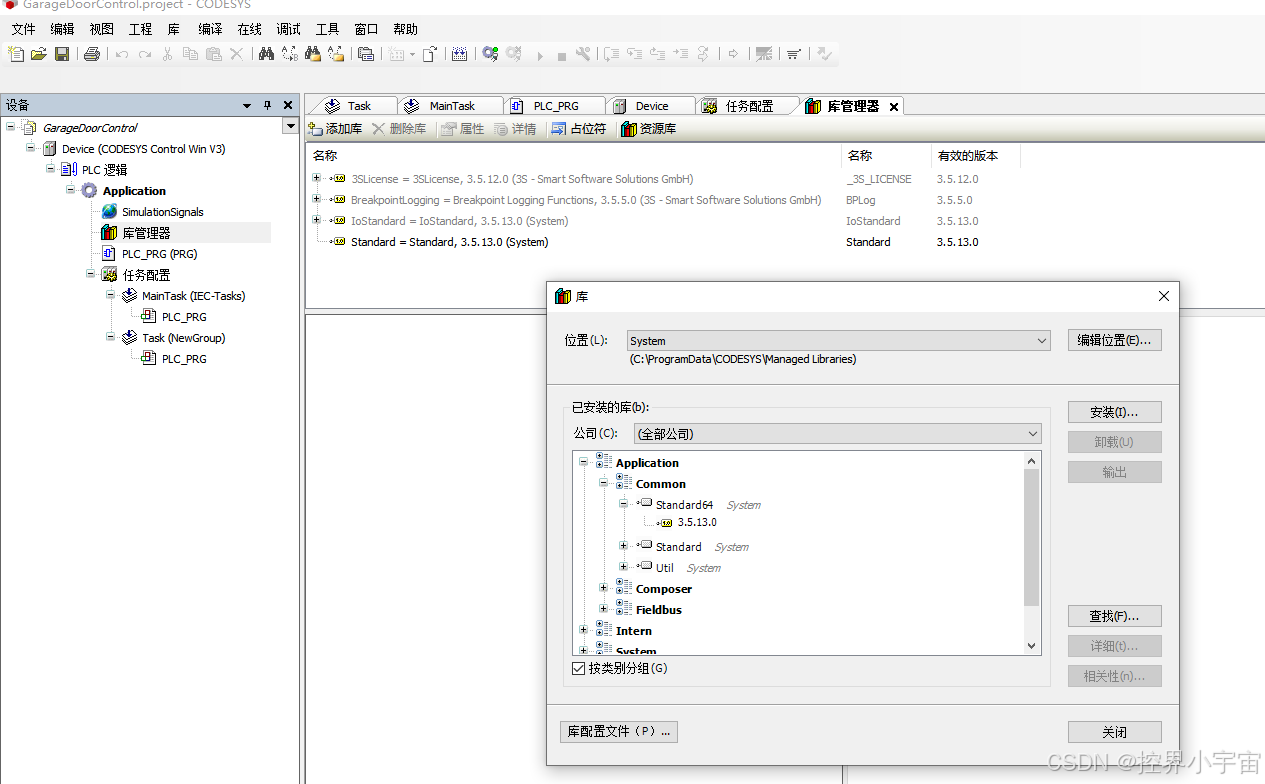The image size is (1265, 784).
Task: Collapse the MainTask (IEC-Tasks) tree node
Action: 111,295
